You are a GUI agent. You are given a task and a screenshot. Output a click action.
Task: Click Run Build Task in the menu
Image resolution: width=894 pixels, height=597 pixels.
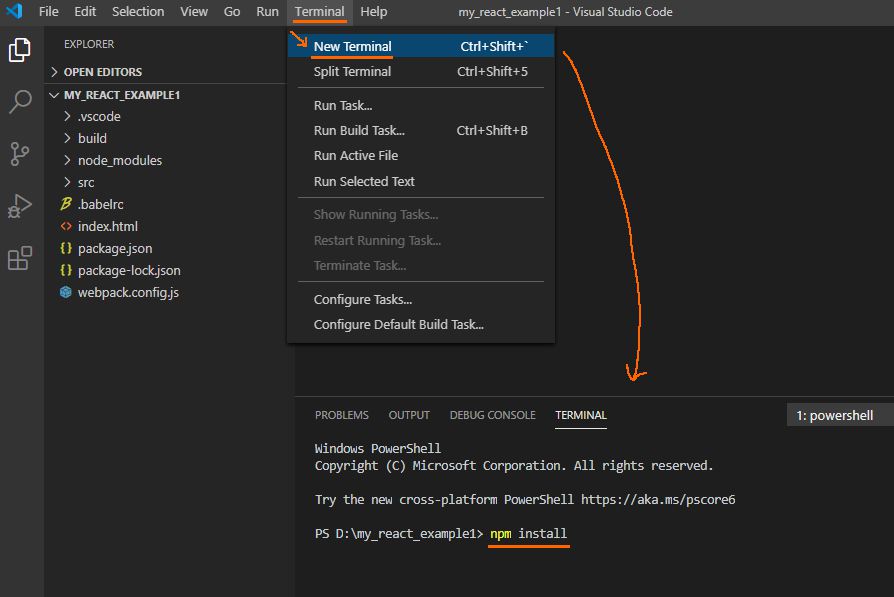coord(359,130)
